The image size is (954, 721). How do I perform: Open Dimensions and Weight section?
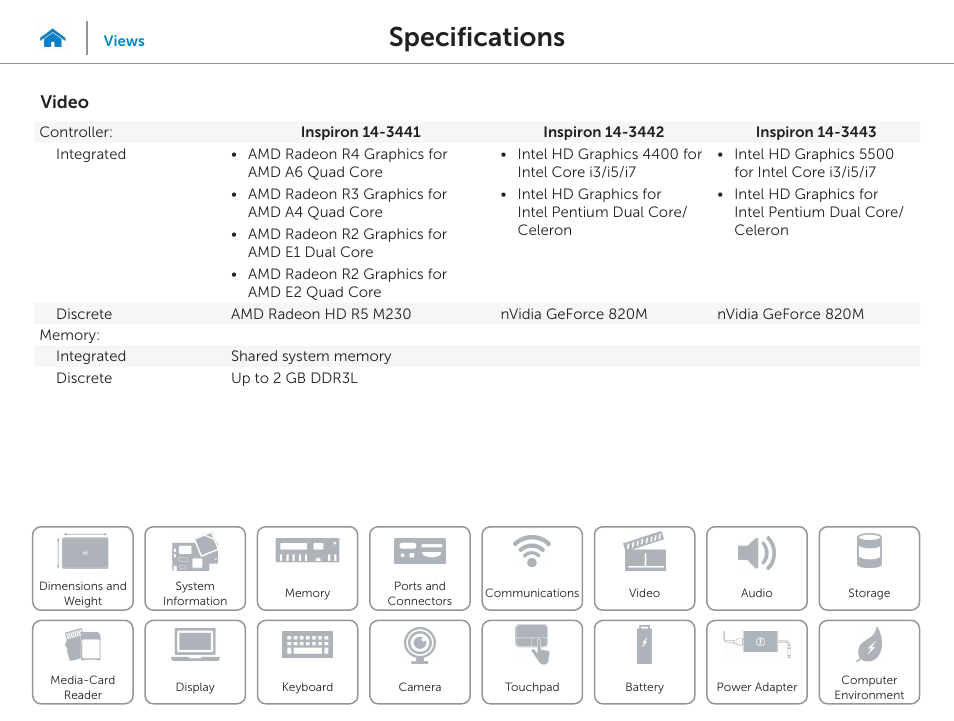pos(83,568)
